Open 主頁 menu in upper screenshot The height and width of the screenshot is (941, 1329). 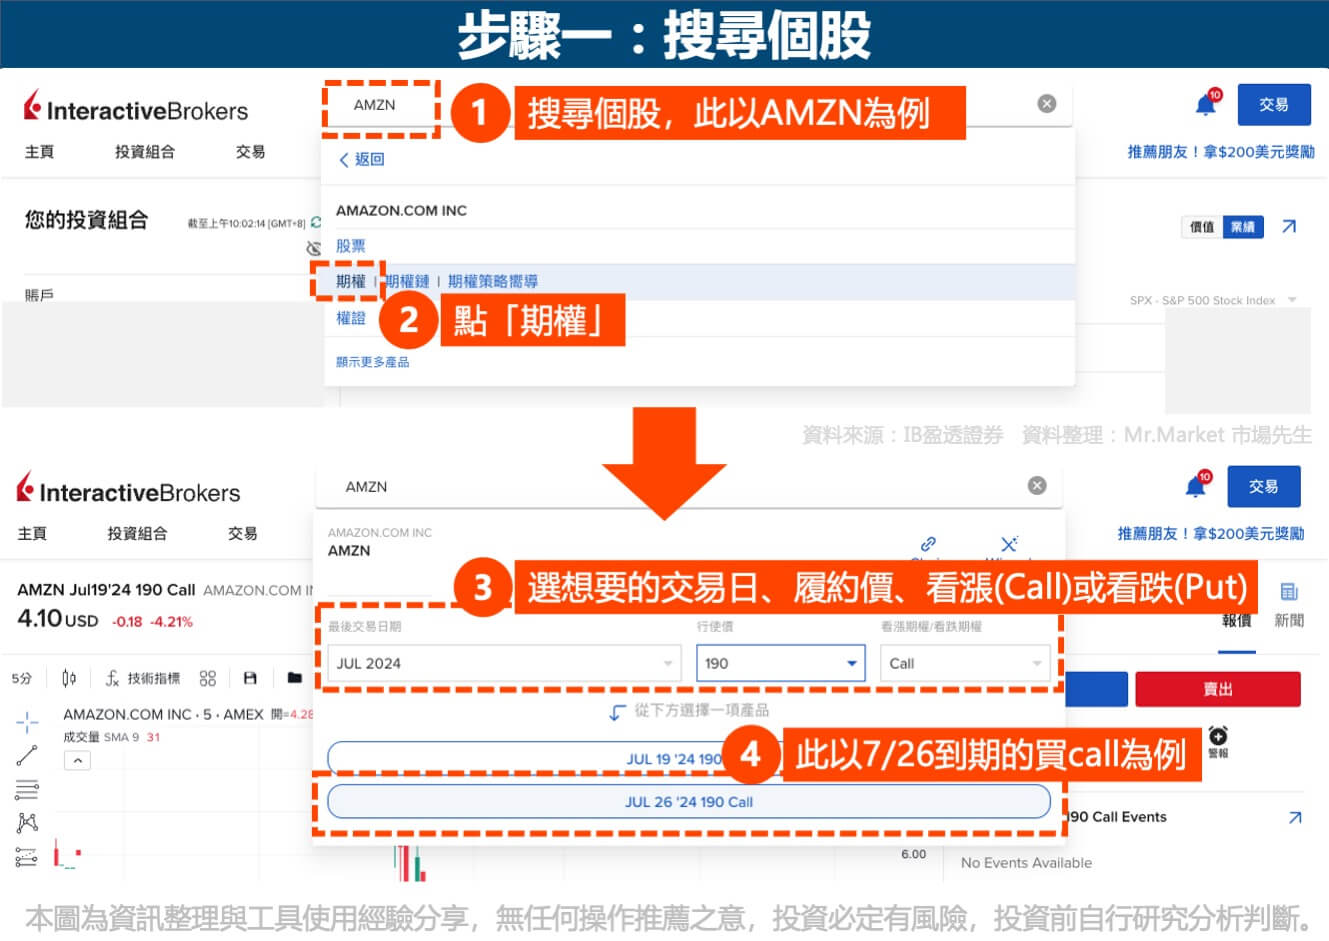click(39, 151)
